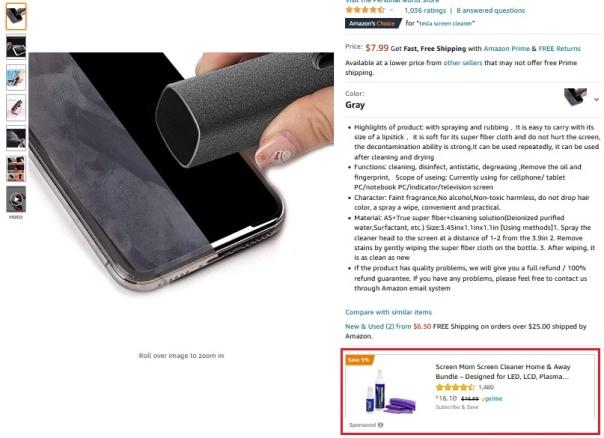View offers from other sellers
The height and width of the screenshot is (438, 604).
pos(463,63)
